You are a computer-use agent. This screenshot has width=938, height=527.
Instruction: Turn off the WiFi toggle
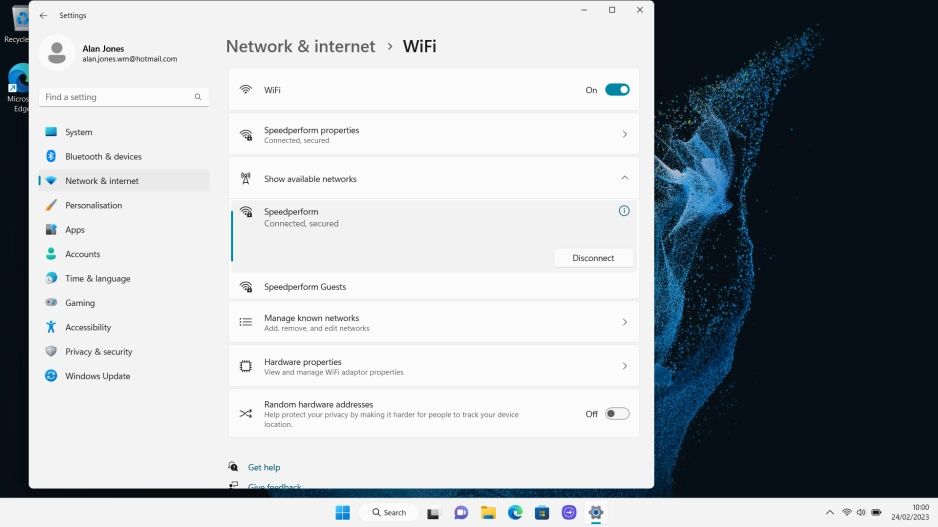(617, 90)
